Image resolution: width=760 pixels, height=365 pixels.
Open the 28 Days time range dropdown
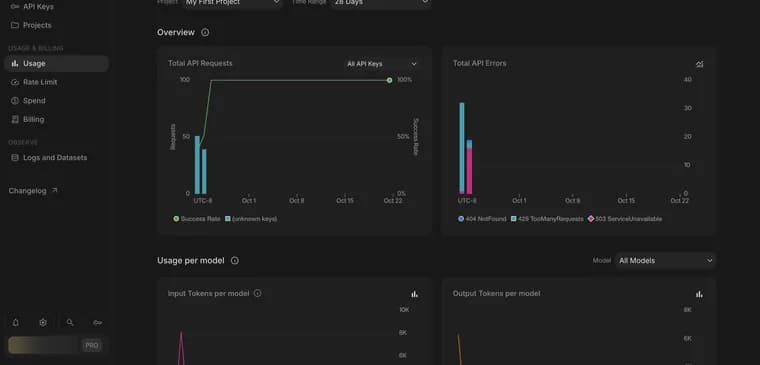pos(381,2)
